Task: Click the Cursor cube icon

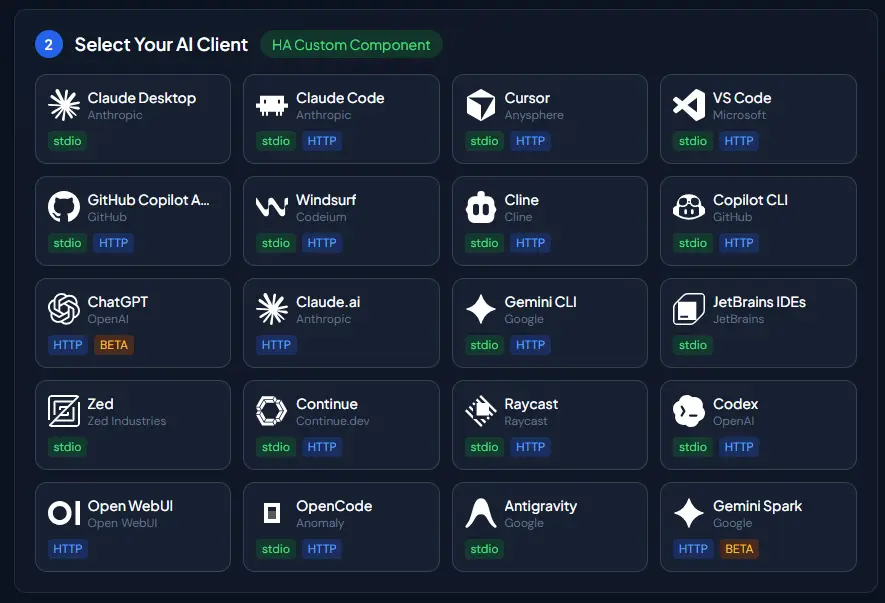Action: 481,105
